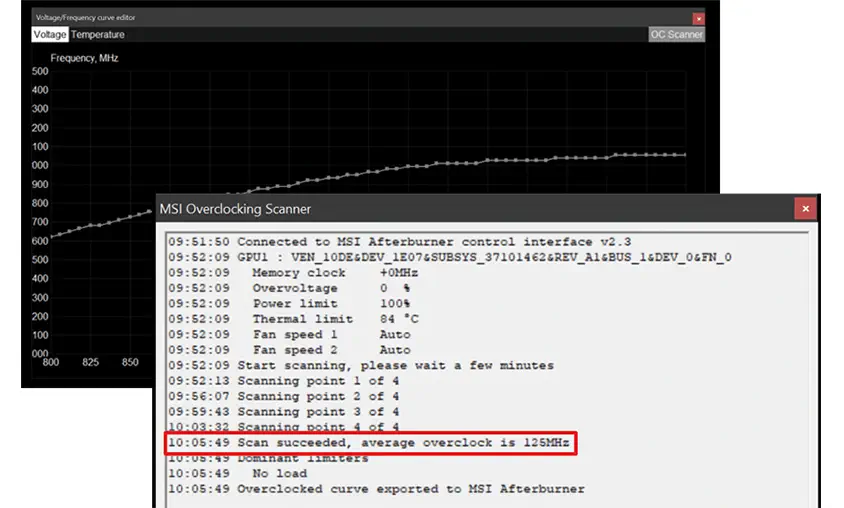
Task: Click the 850 voltage axis label
Action: [x=130, y=362]
